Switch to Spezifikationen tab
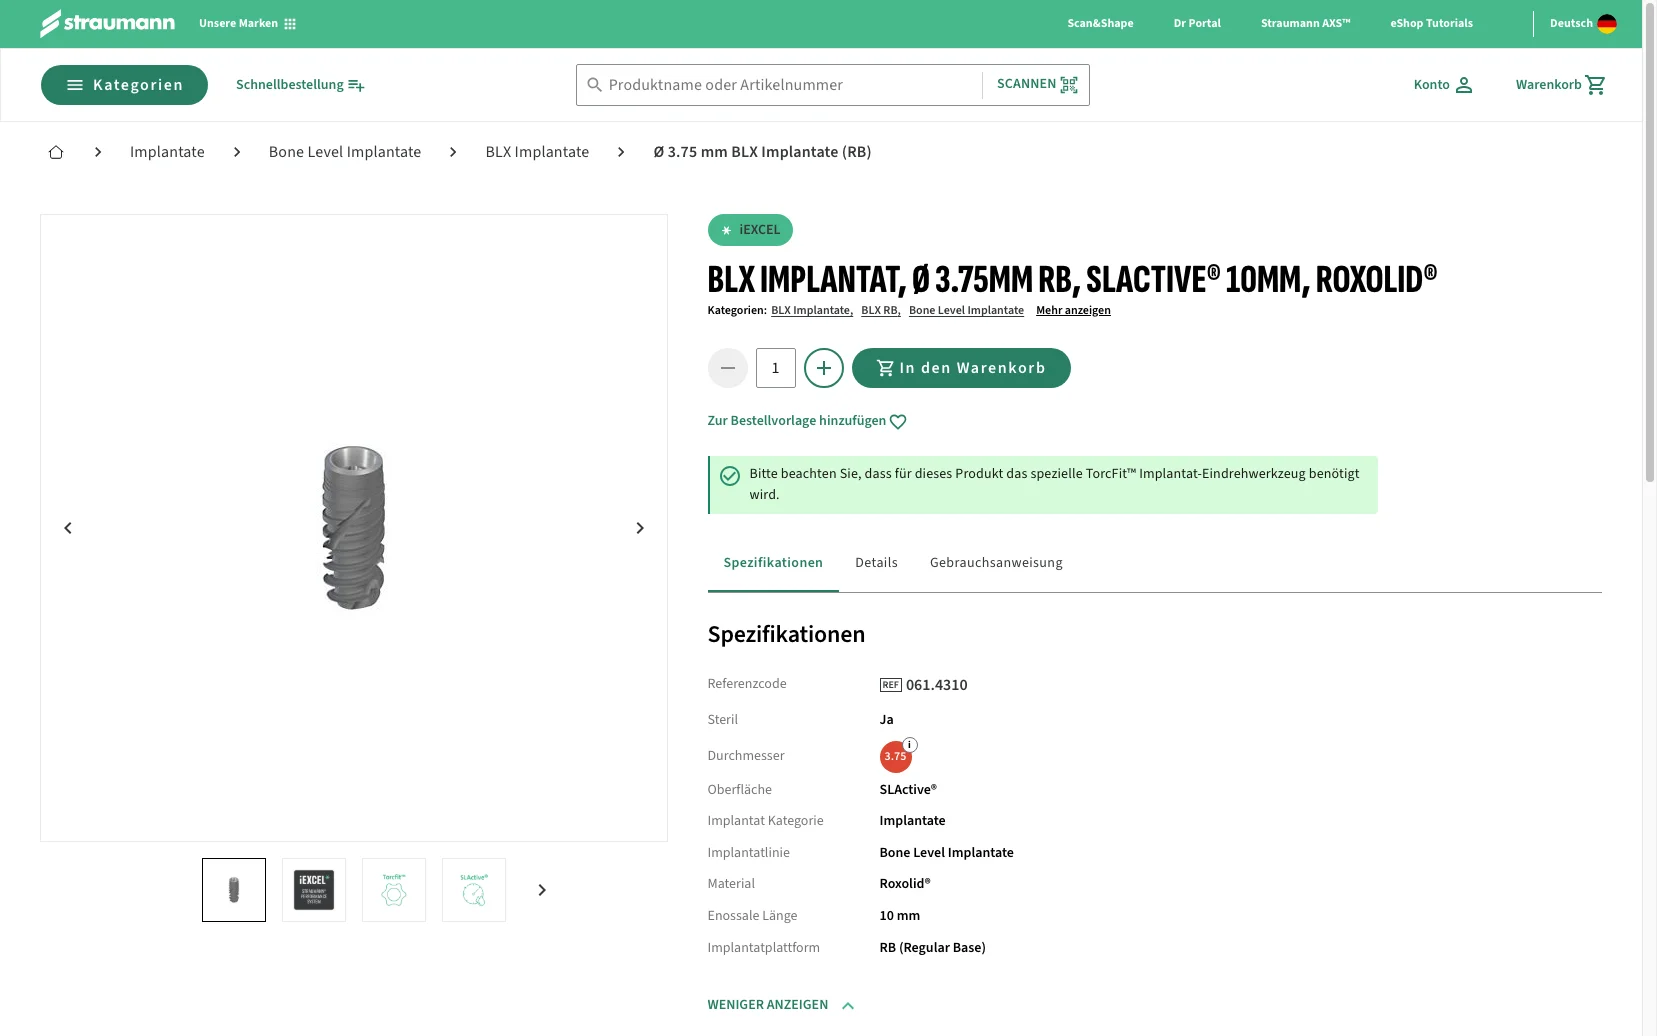This screenshot has width=1657, height=1036. coord(773,563)
